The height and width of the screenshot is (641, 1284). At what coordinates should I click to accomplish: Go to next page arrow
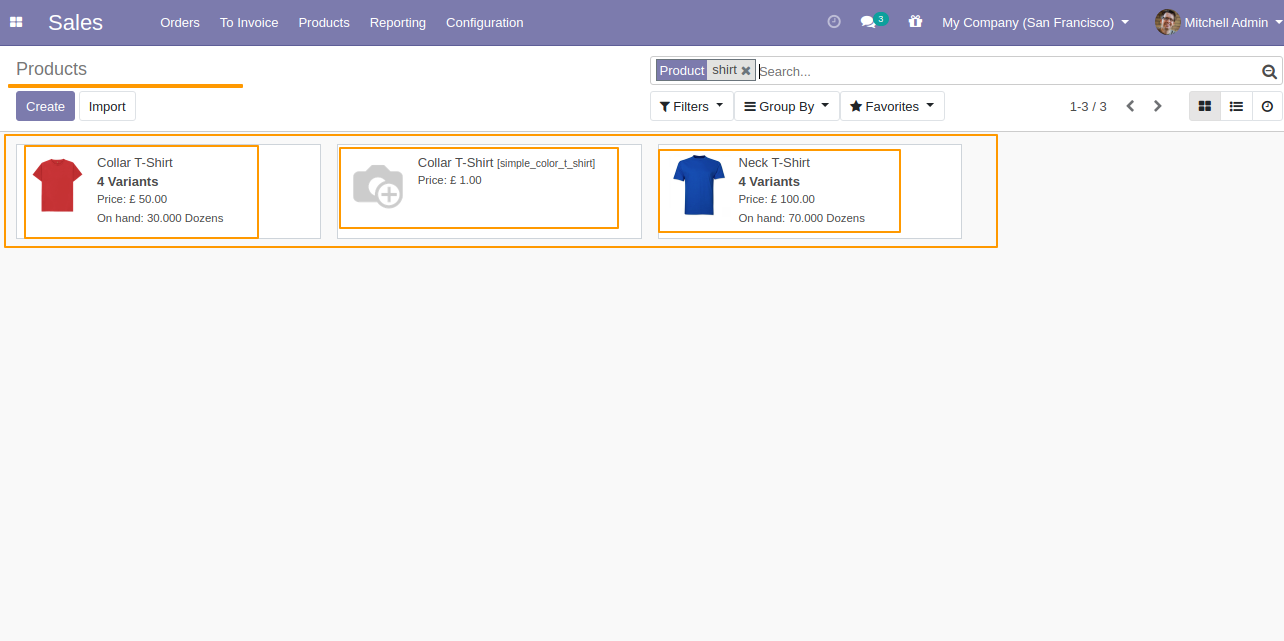[1158, 106]
